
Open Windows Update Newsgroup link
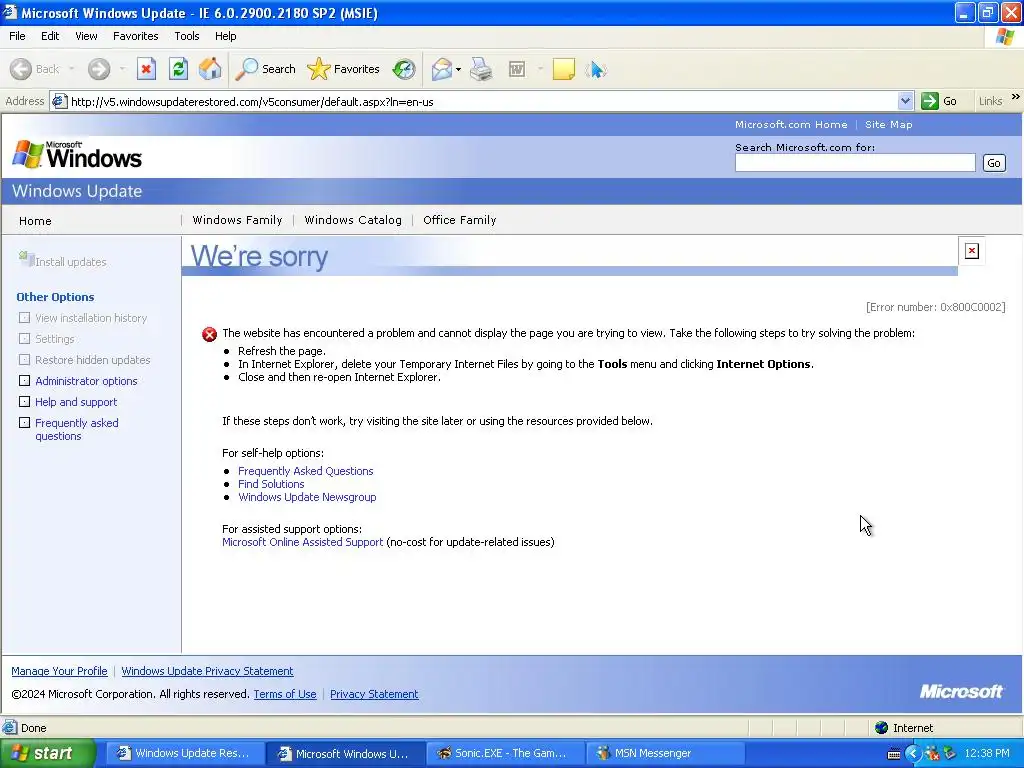pyautogui.click(x=307, y=497)
